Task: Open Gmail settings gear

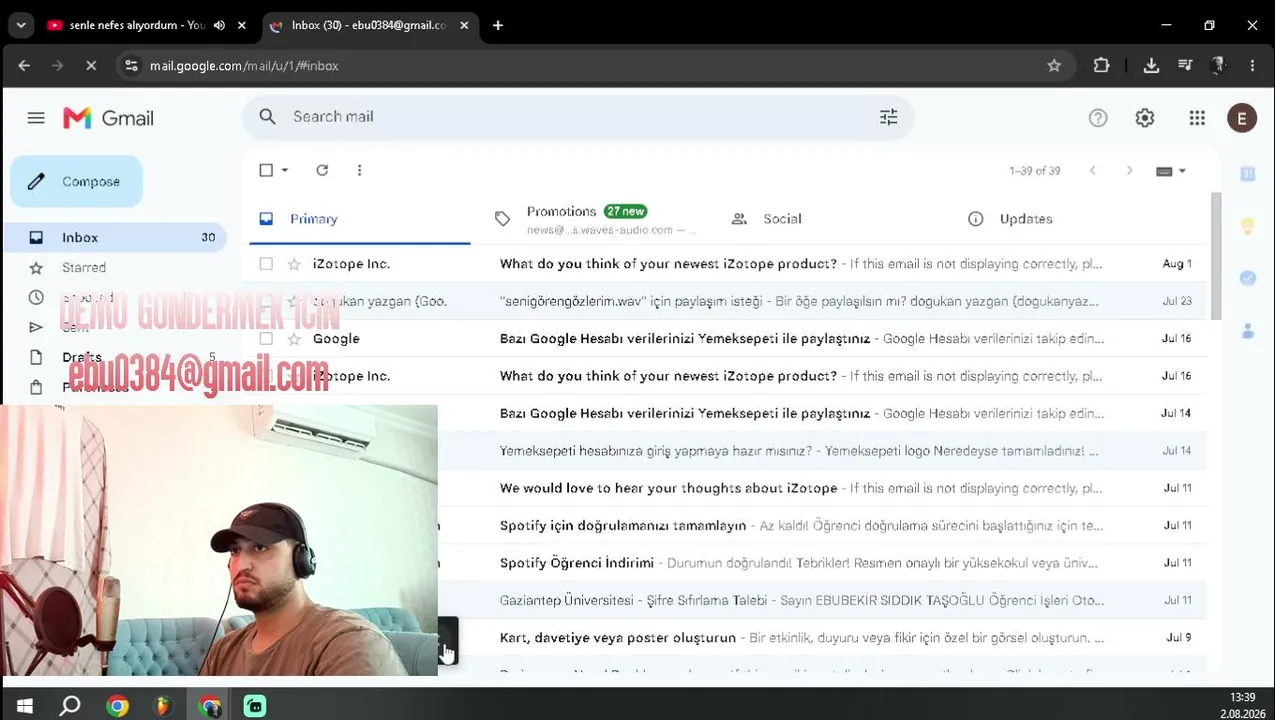Action: [1145, 118]
